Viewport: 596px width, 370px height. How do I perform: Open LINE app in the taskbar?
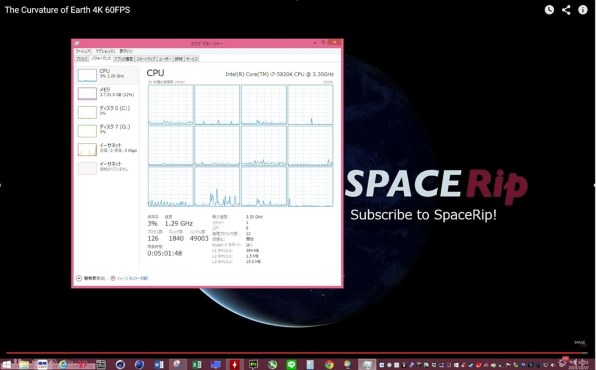click(x=291, y=365)
